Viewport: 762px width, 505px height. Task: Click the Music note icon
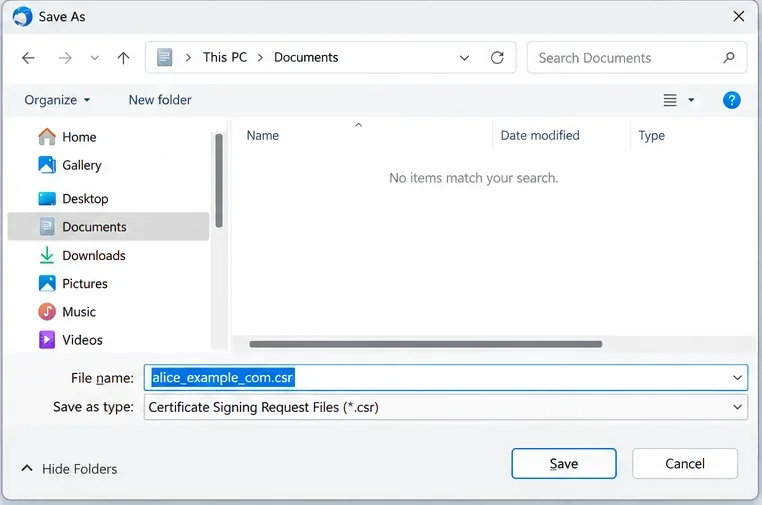(47, 312)
